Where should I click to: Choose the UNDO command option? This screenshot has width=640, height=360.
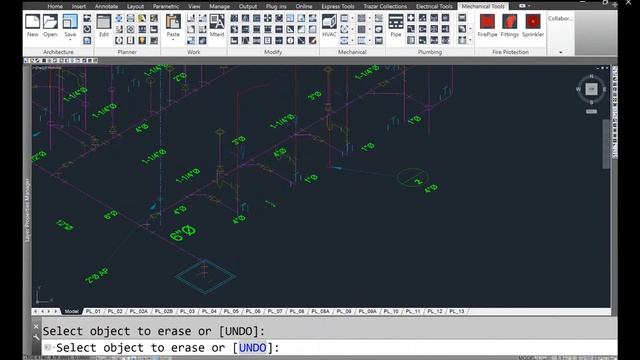(x=252, y=348)
